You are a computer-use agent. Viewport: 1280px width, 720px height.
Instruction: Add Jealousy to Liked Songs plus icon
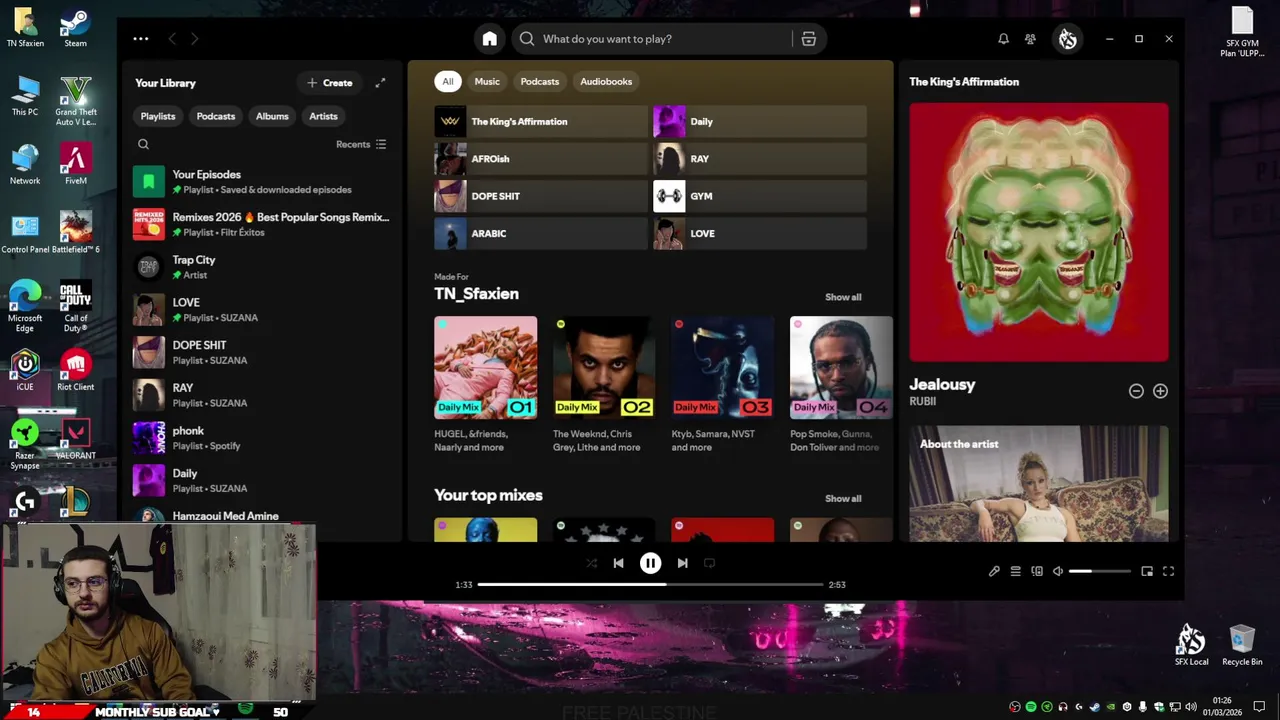[x=1160, y=391]
